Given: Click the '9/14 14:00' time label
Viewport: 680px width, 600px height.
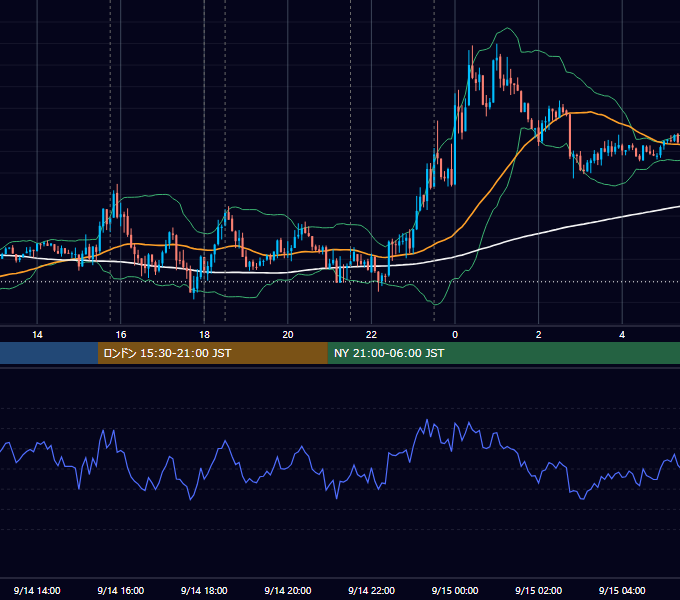Looking at the screenshot, I should [37, 590].
